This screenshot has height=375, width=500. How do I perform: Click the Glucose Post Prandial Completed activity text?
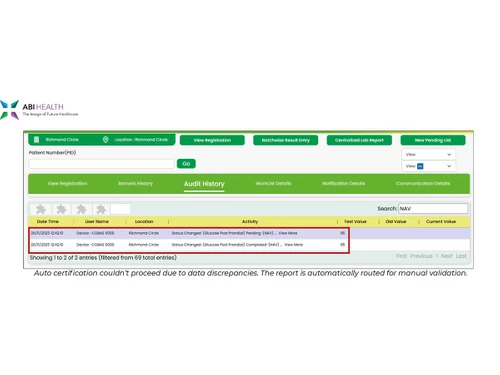coord(227,245)
